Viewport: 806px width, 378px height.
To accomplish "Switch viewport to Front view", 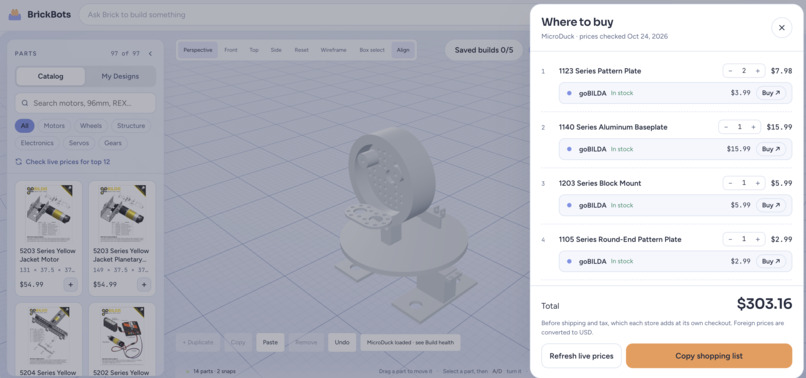I will (231, 50).
